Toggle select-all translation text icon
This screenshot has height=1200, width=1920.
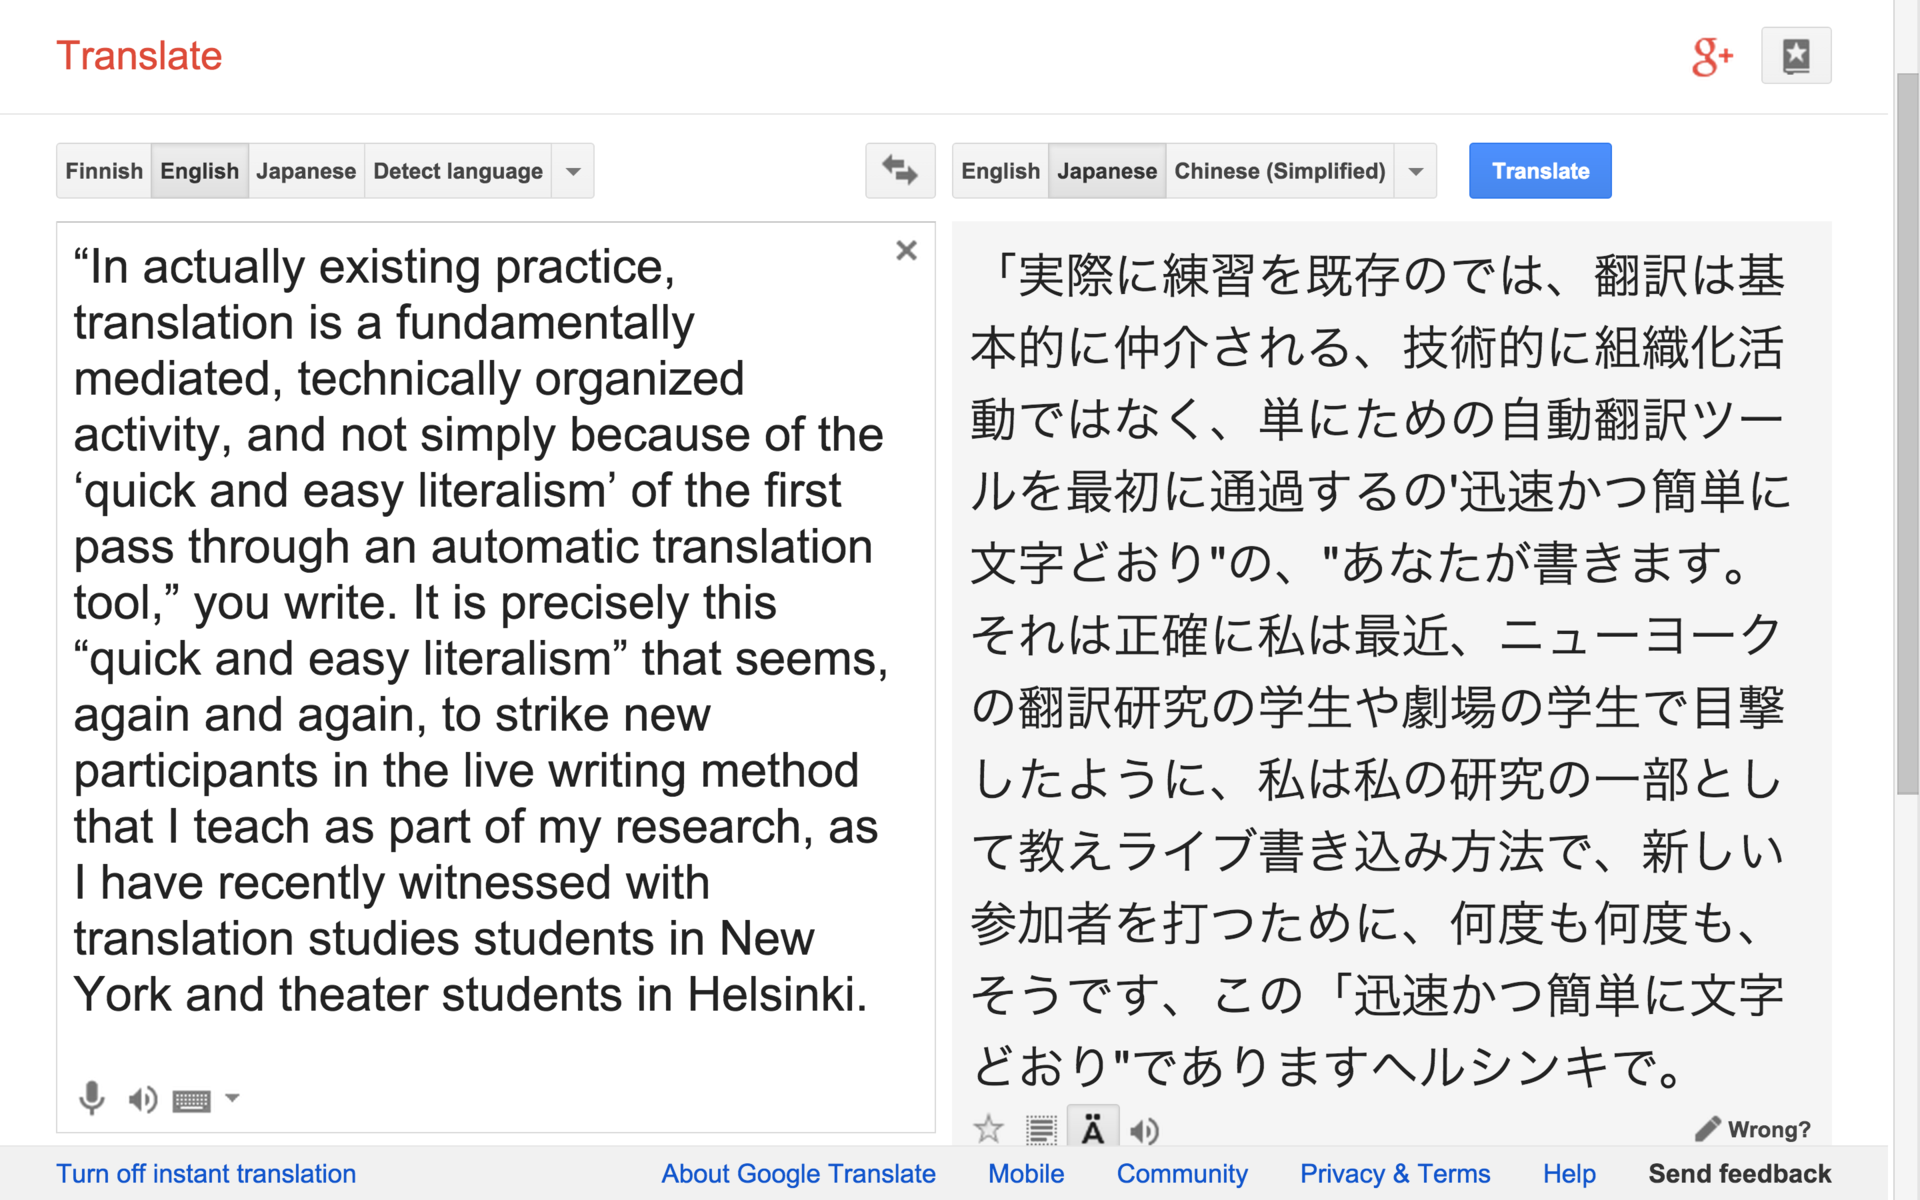[x=1041, y=1131]
